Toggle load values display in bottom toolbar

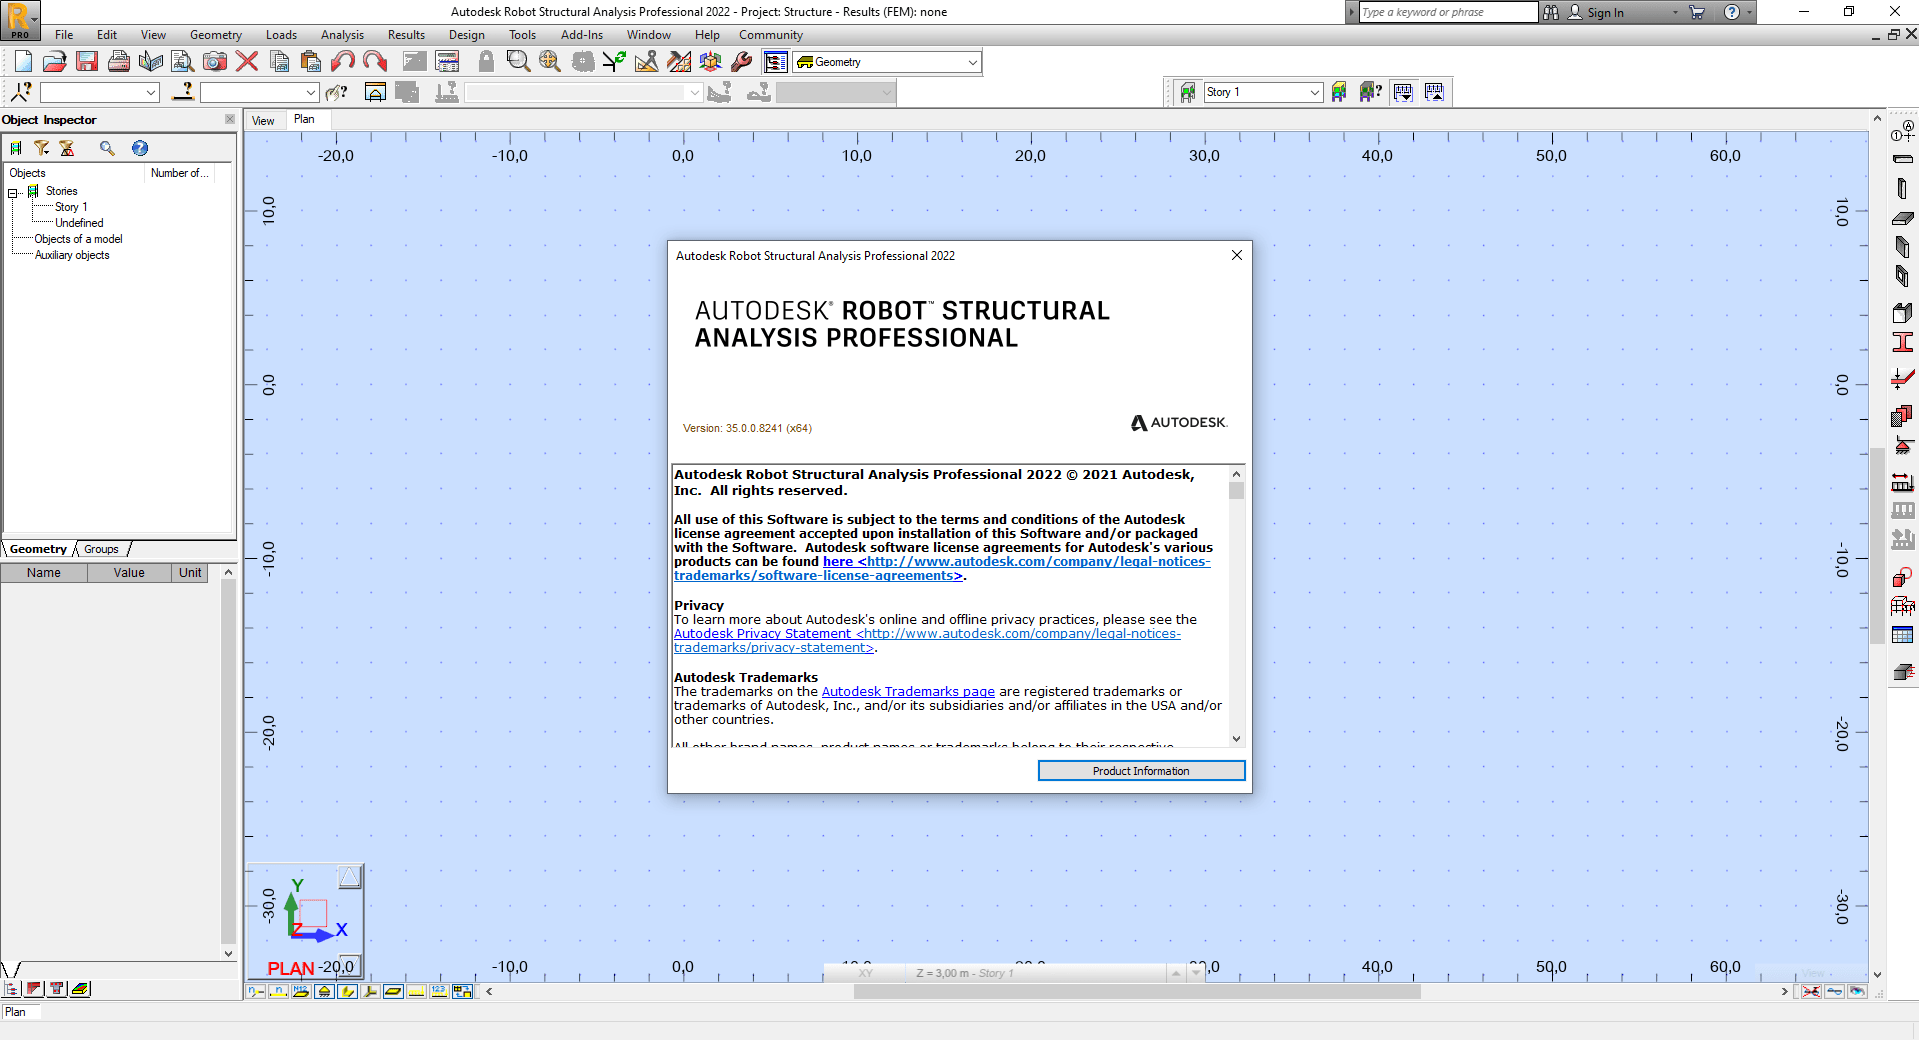[439, 991]
